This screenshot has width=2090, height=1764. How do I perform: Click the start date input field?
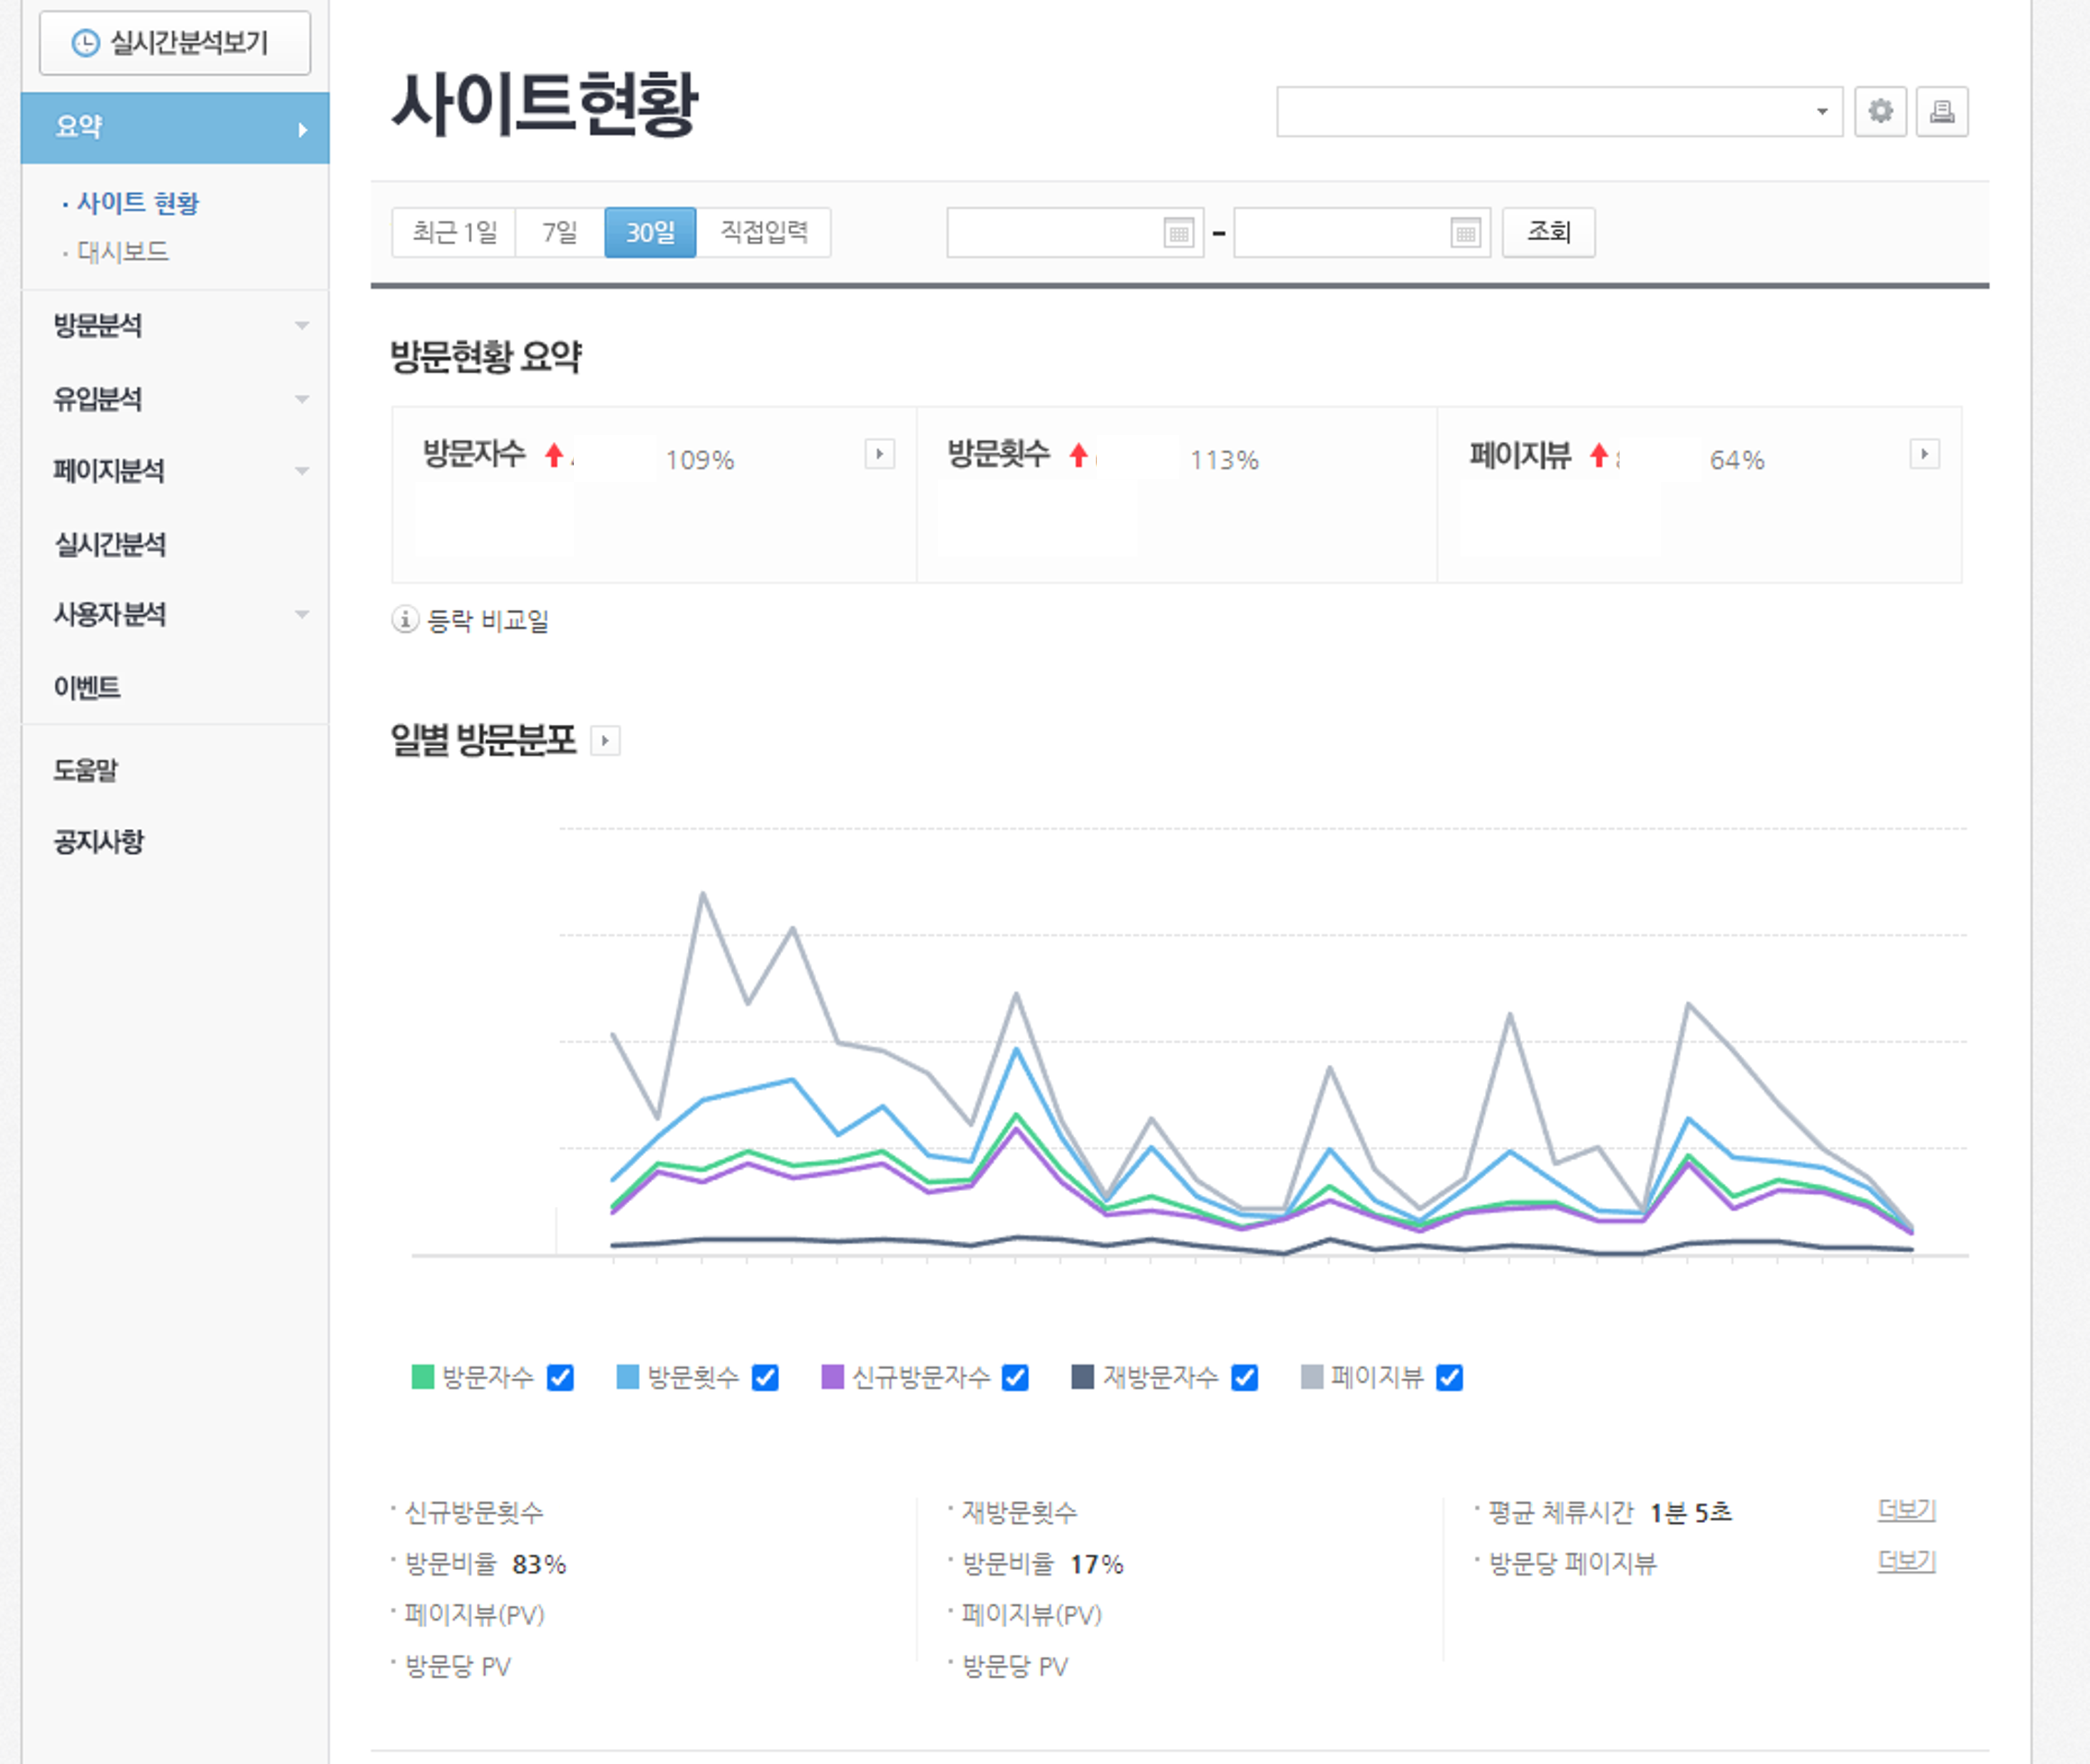1050,232
